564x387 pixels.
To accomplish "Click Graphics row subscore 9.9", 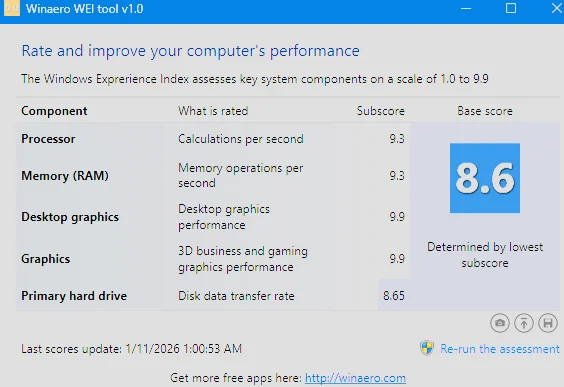I will pyautogui.click(x=397, y=259).
